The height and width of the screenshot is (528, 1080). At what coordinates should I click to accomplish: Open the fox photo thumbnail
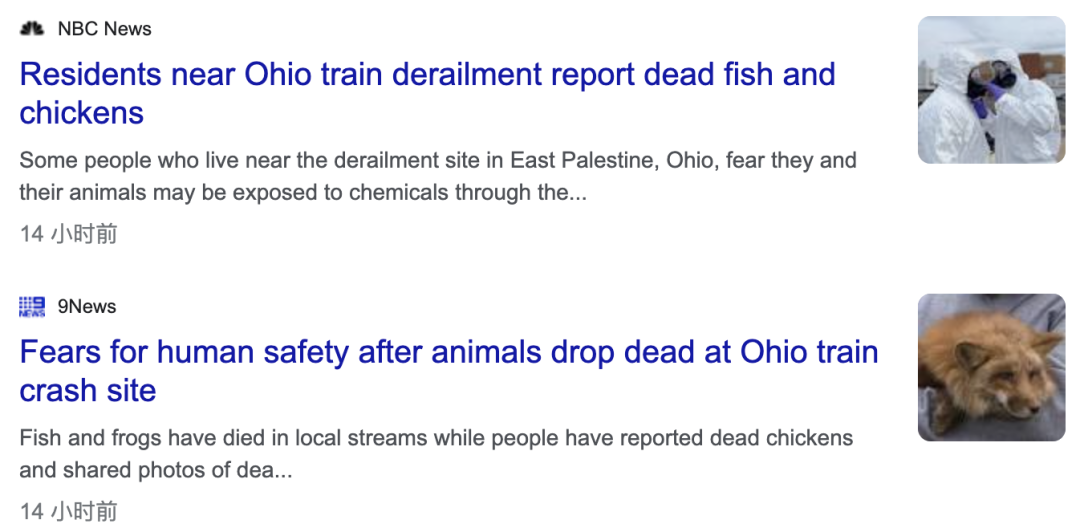click(991, 367)
